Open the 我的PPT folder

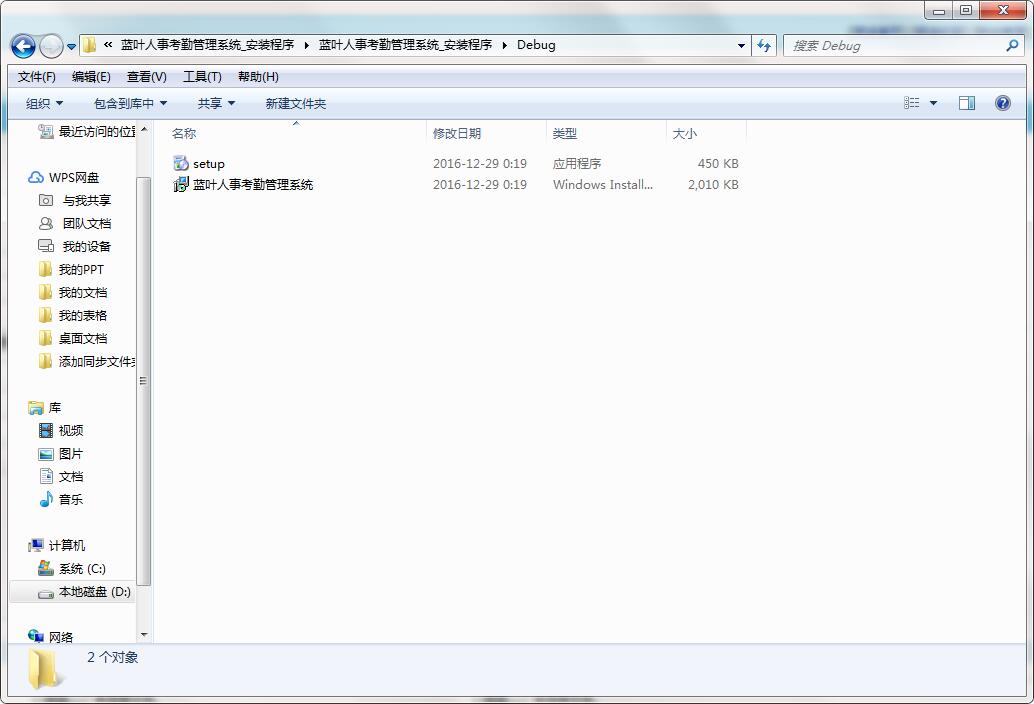[x=71, y=270]
